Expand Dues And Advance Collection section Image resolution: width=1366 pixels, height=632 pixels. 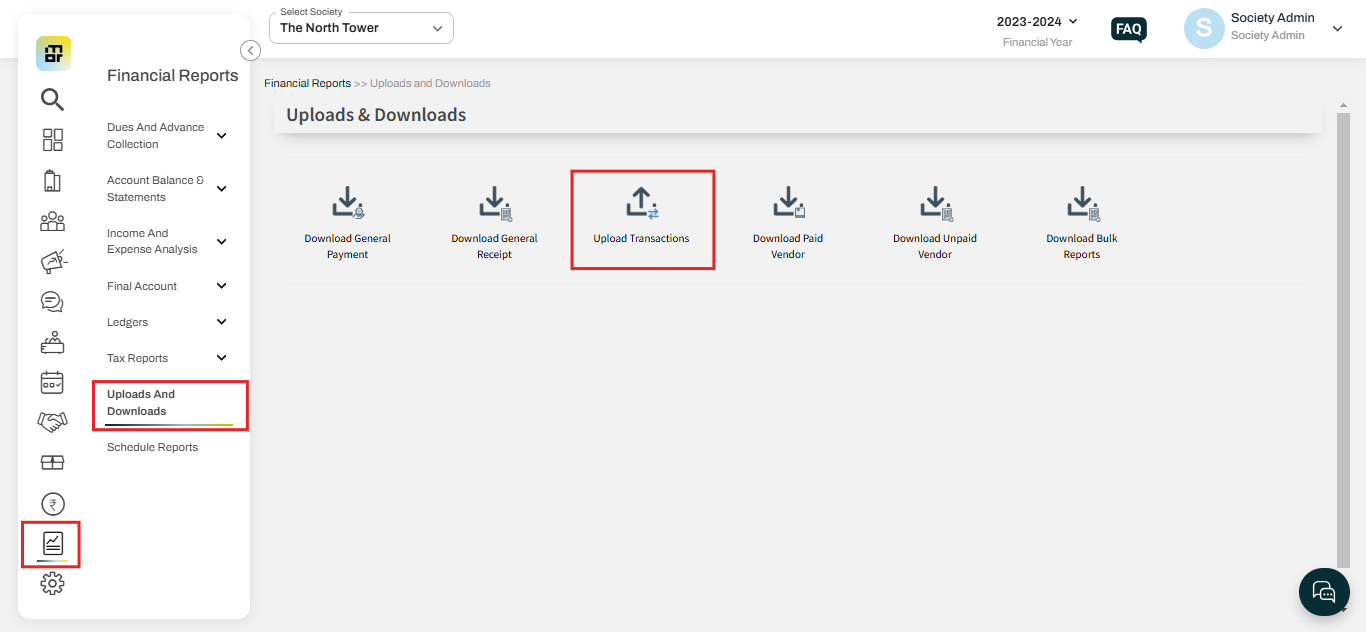[x=221, y=136]
